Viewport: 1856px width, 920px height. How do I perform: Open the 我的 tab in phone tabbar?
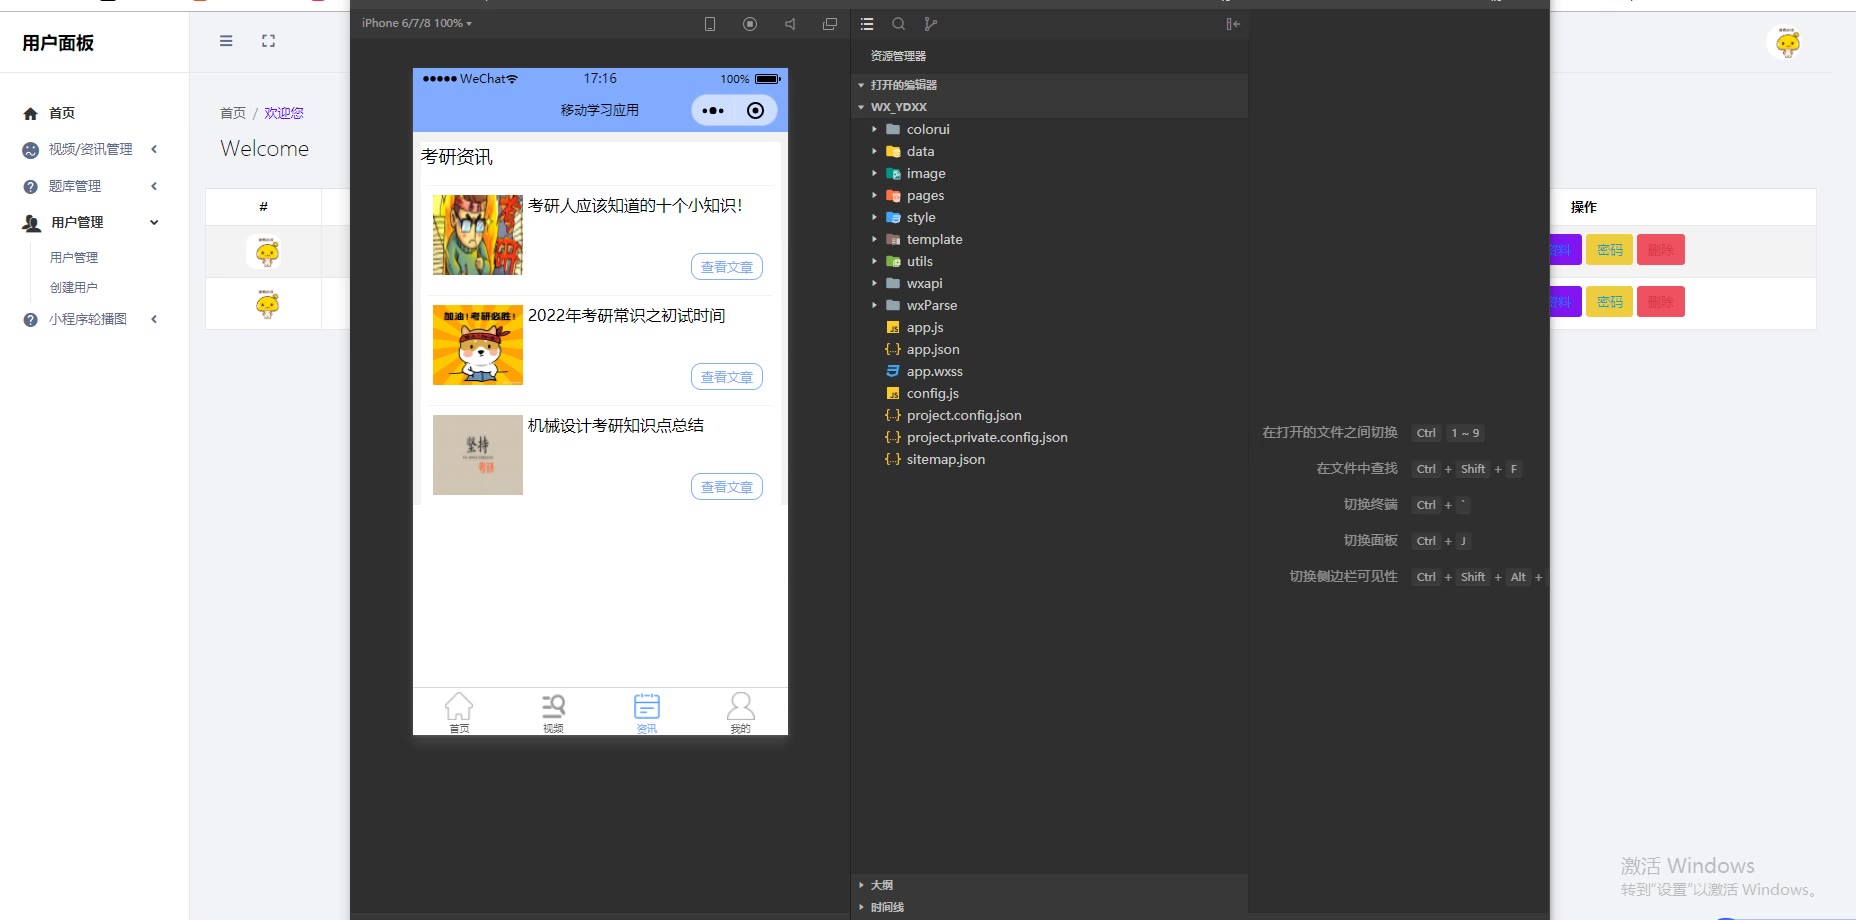tap(741, 713)
